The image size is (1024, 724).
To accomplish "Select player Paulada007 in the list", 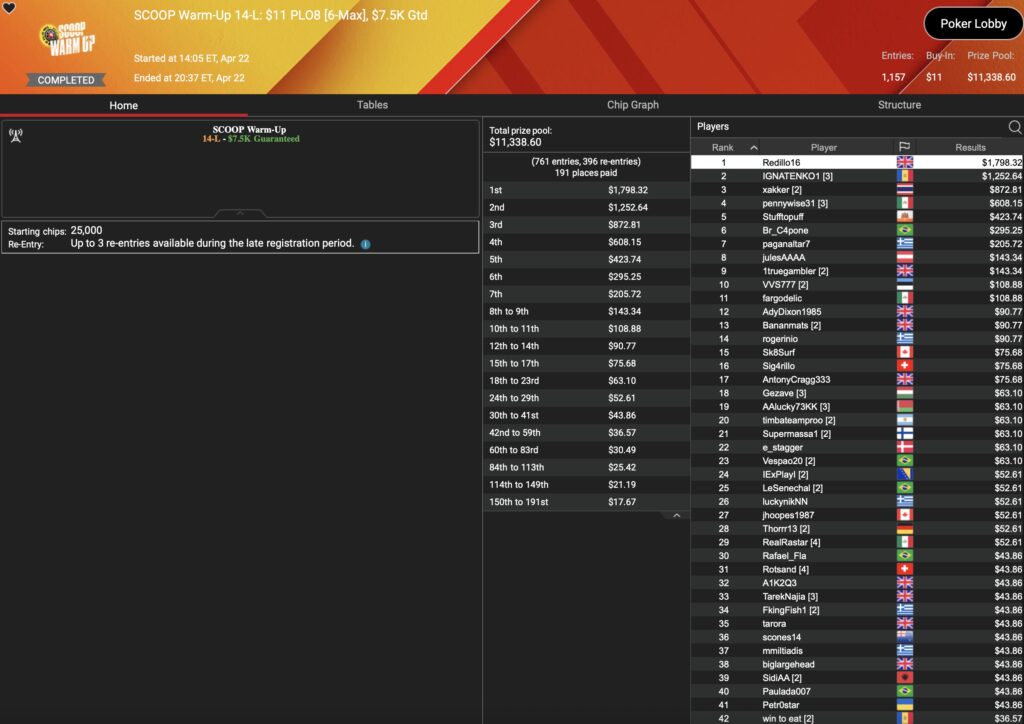I will [857, 691].
